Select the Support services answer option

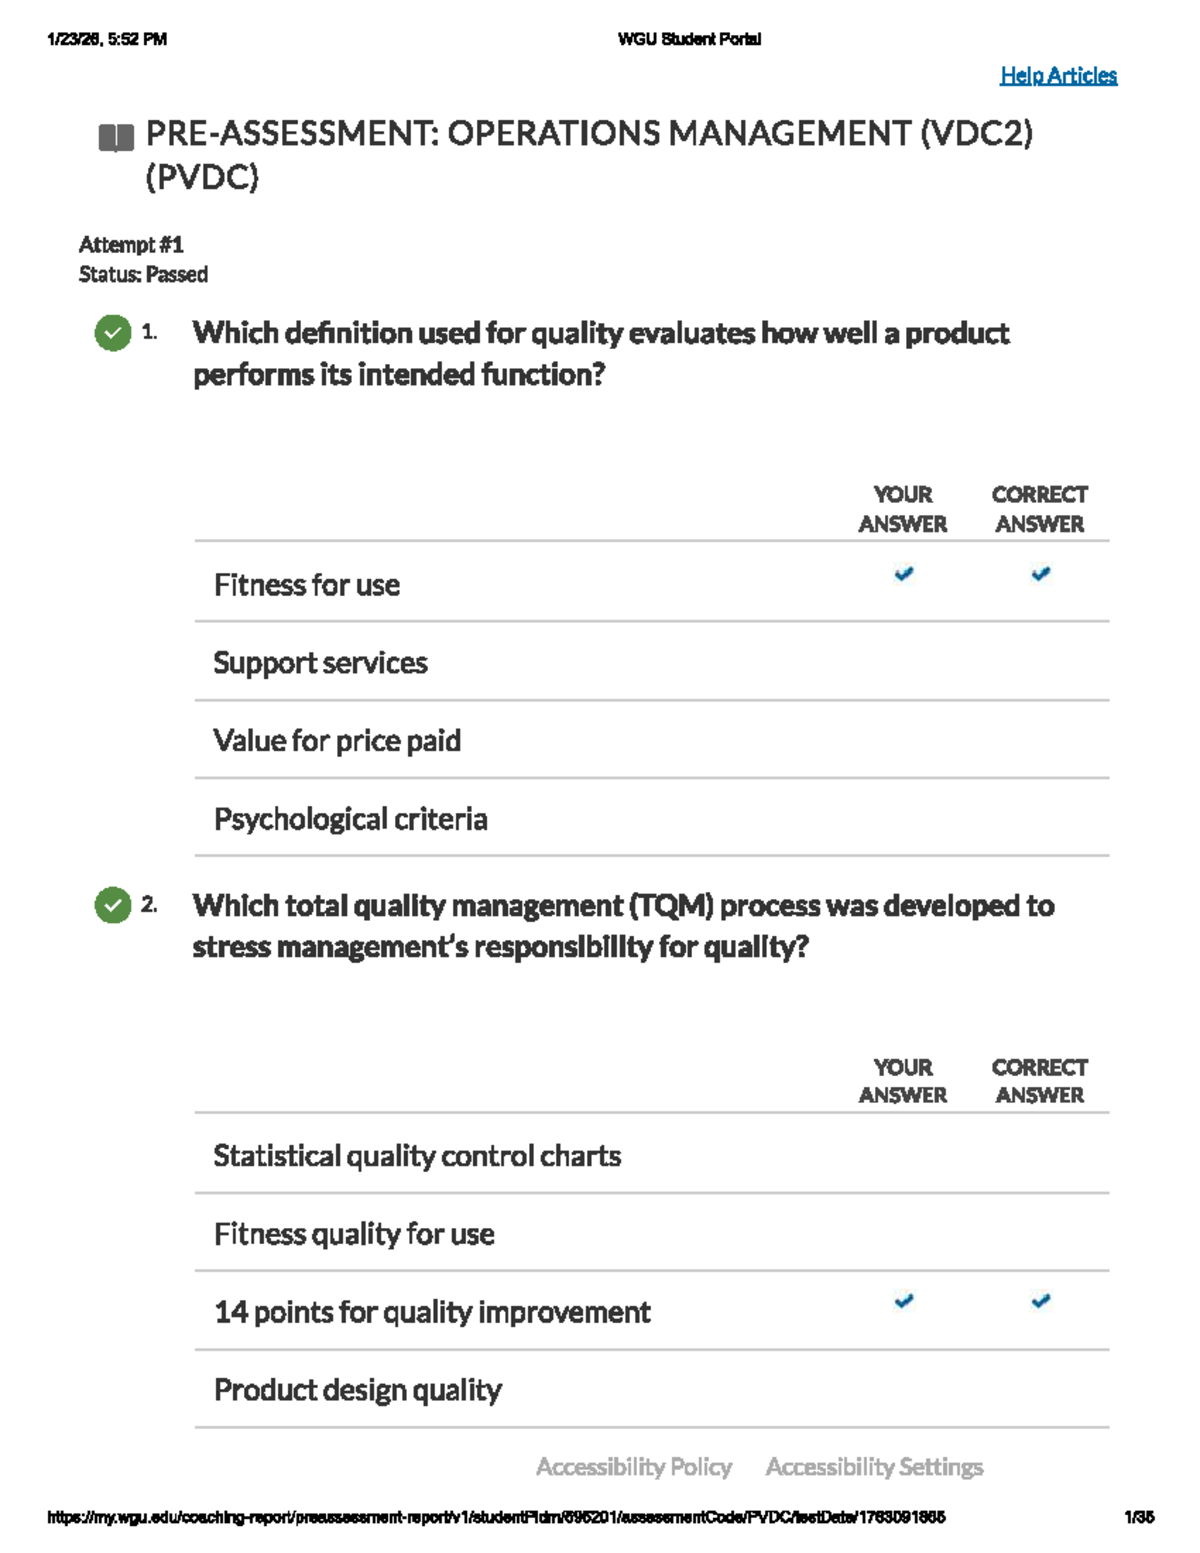click(320, 663)
